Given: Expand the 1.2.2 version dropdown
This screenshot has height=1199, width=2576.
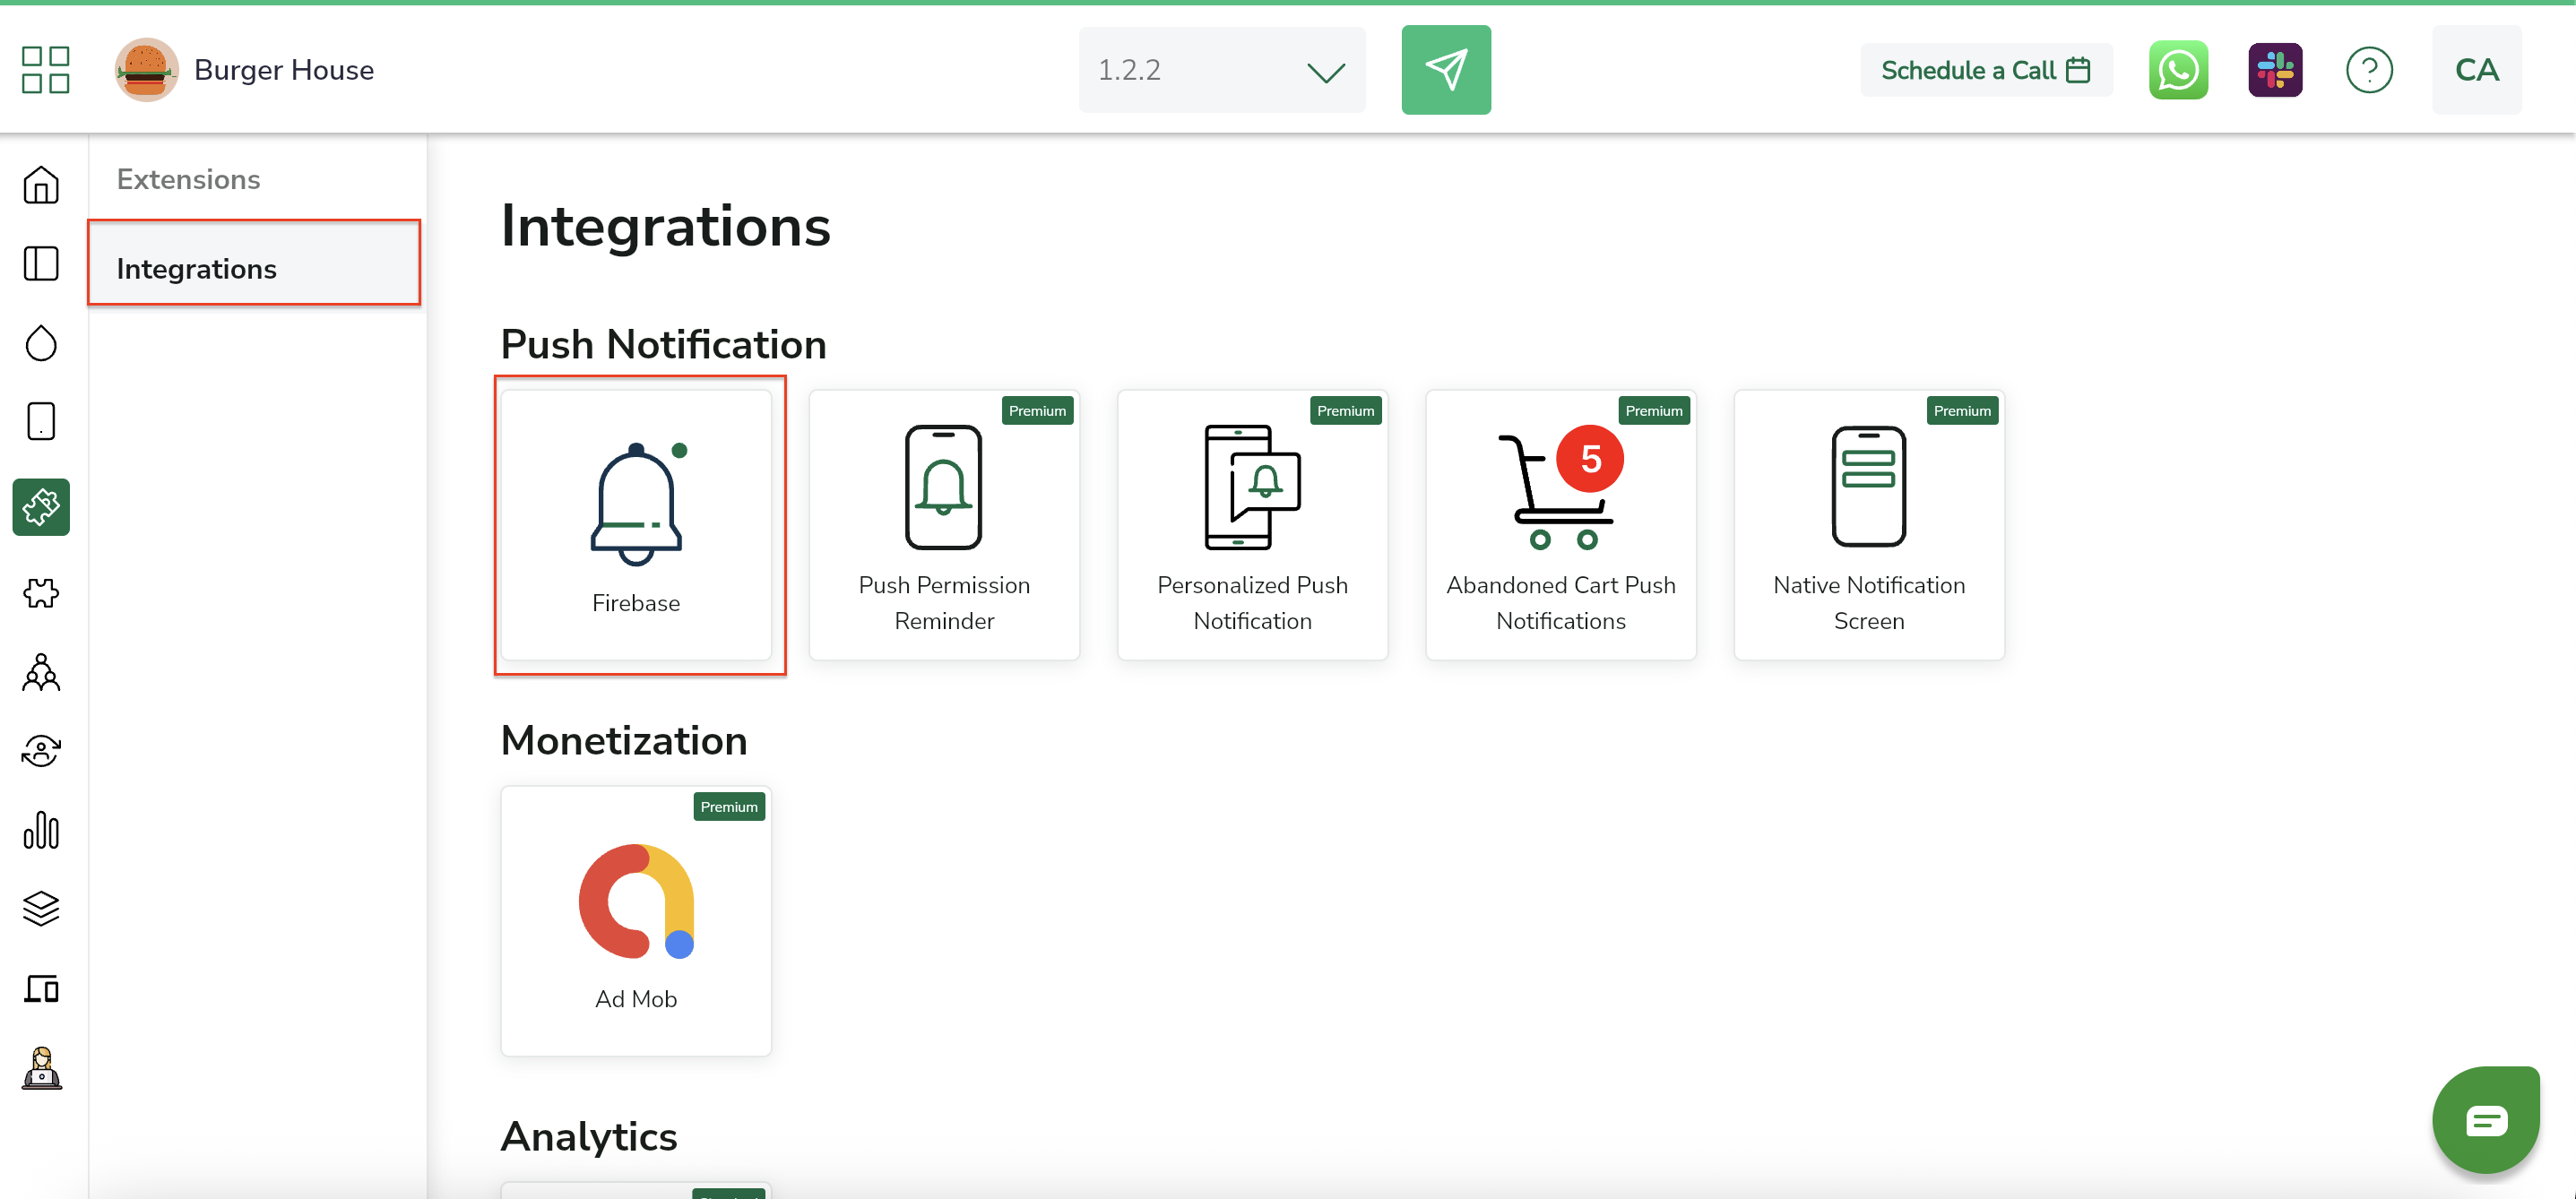Looking at the screenshot, I should tap(1221, 70).
